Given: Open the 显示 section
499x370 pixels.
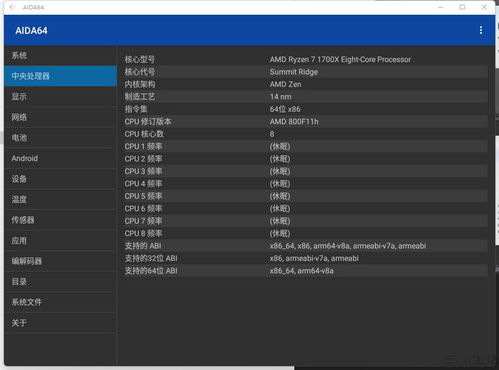Looking at the screenshot, I should tap(61, 97).
